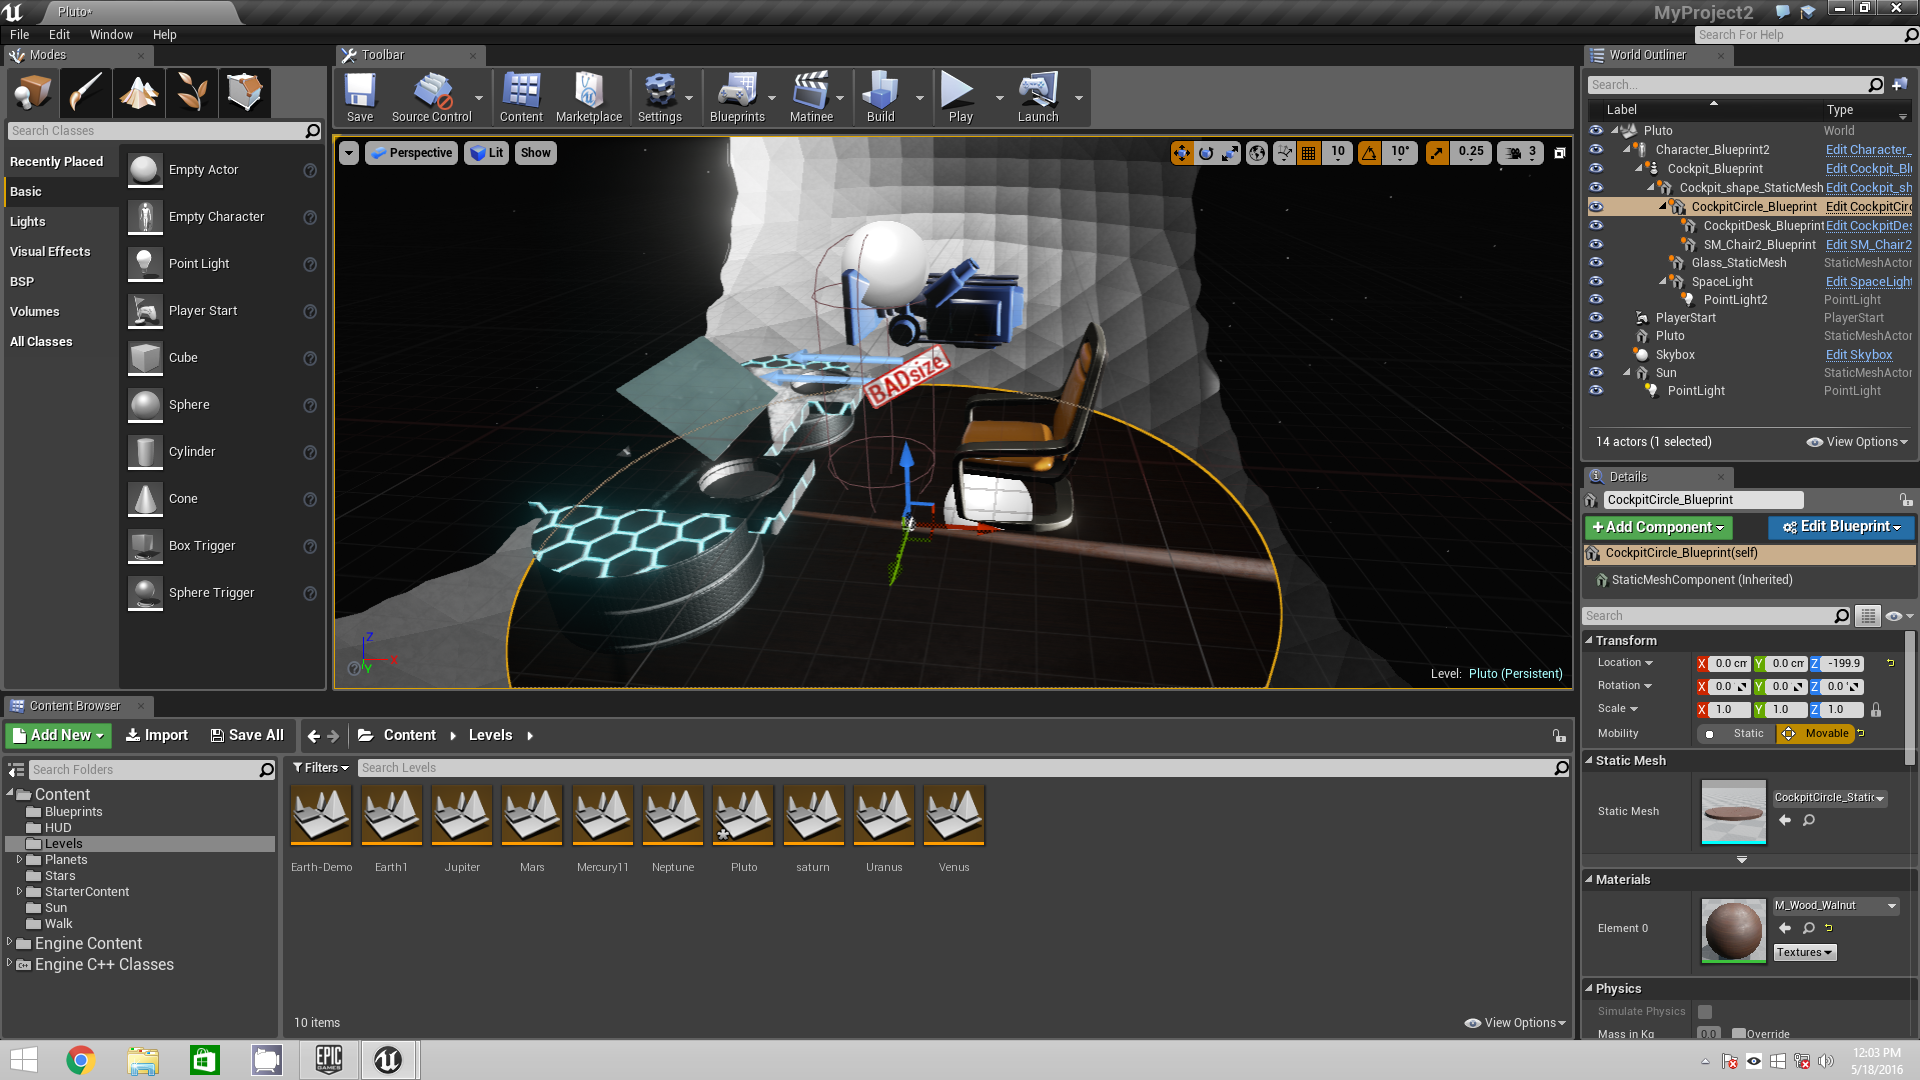Select the Paint mode brush icon
The height and width of the screenshot is (1080, 1920).
click(x=86, y=93)
